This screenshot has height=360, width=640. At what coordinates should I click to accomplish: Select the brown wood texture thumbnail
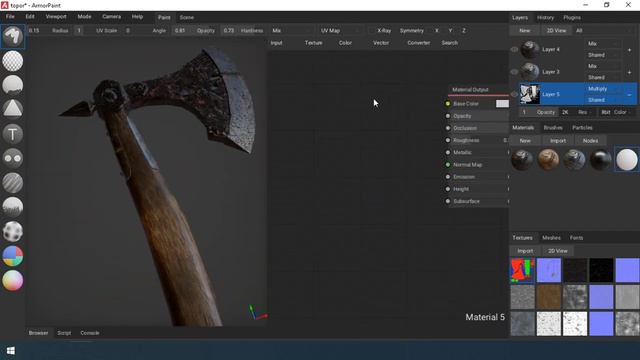point(549,297)
